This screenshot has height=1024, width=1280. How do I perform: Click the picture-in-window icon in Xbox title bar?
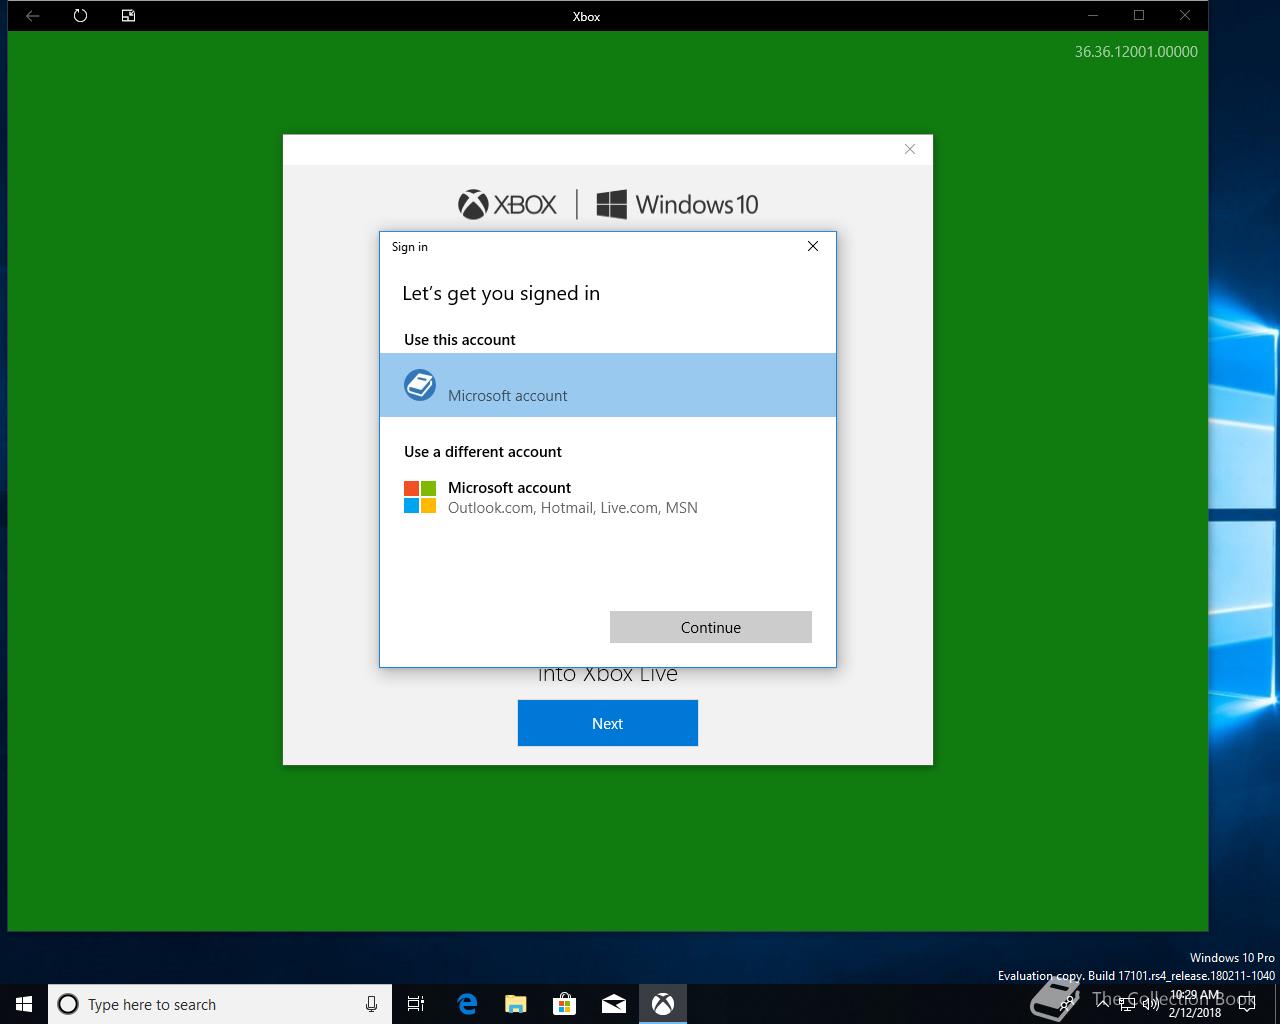pos(128,16)
